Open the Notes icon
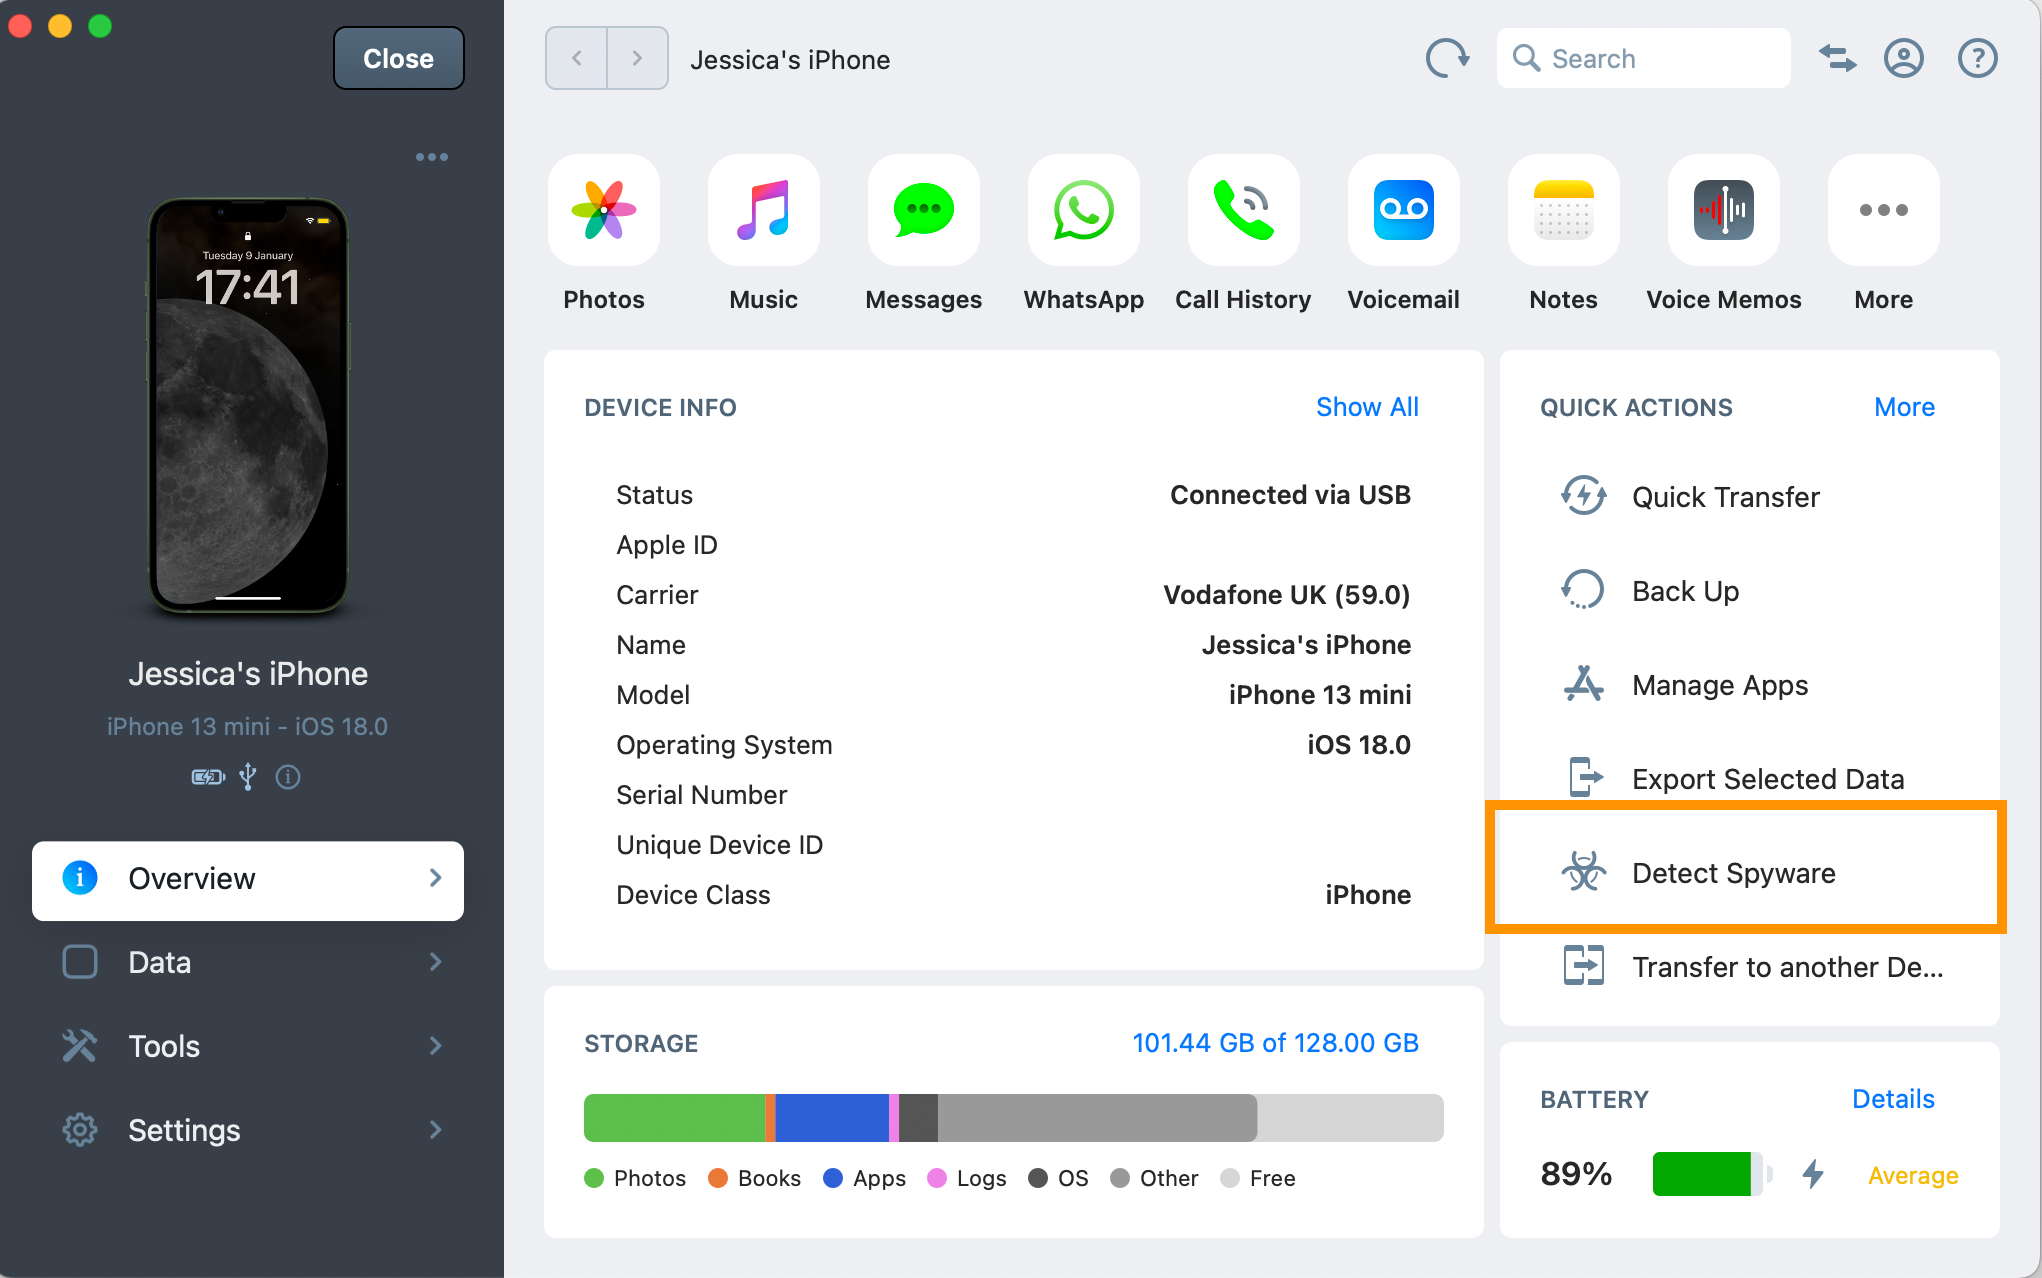Viewport: 2042px width, 1278px height. [1564, 210]
